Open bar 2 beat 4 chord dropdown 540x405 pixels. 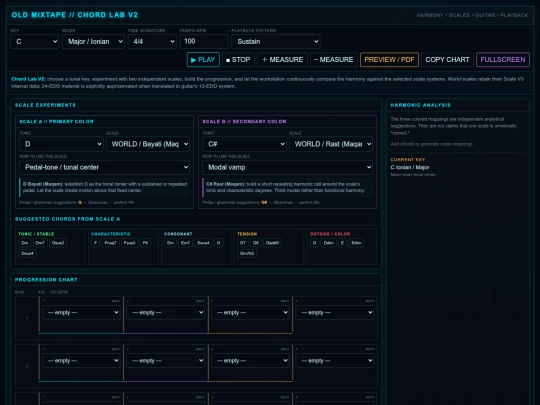[335, 361]
